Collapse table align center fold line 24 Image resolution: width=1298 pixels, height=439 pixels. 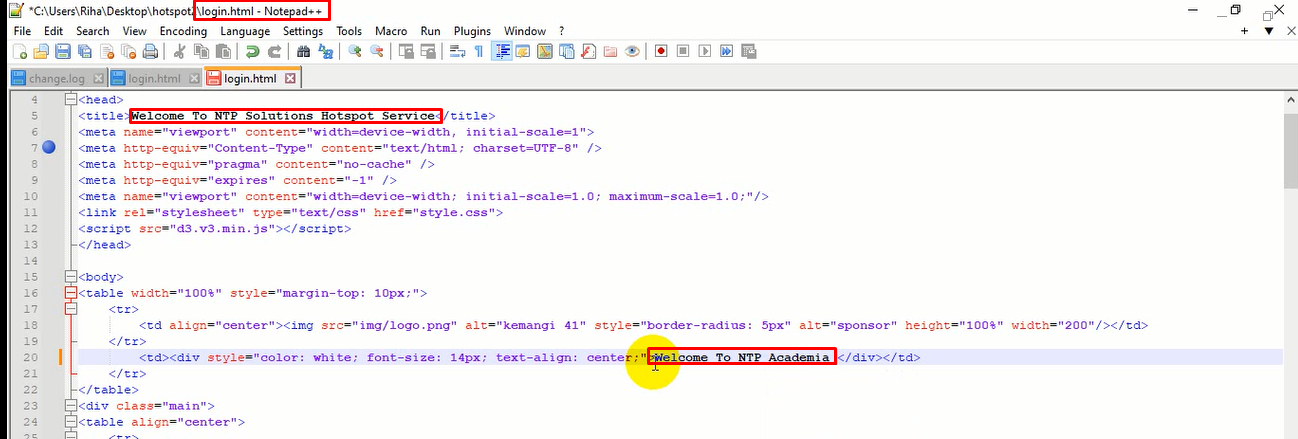pos(70,422)
